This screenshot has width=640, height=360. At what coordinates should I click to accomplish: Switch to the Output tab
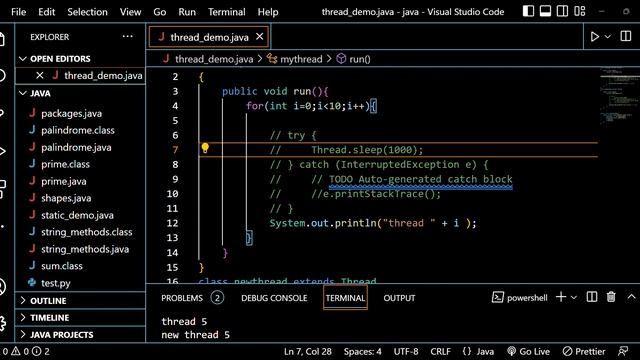point(399,298)
